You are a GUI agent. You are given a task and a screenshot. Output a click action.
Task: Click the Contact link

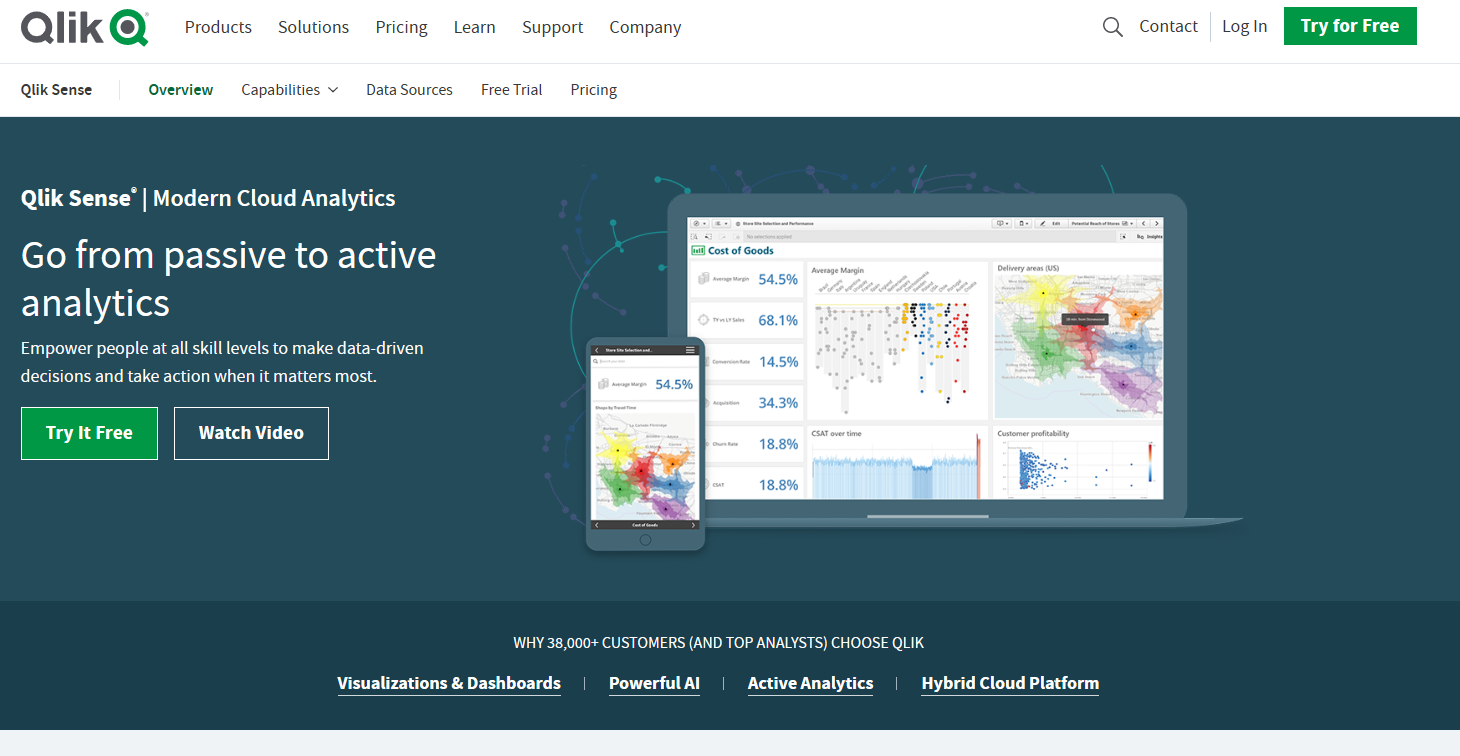click(1168, 26)
